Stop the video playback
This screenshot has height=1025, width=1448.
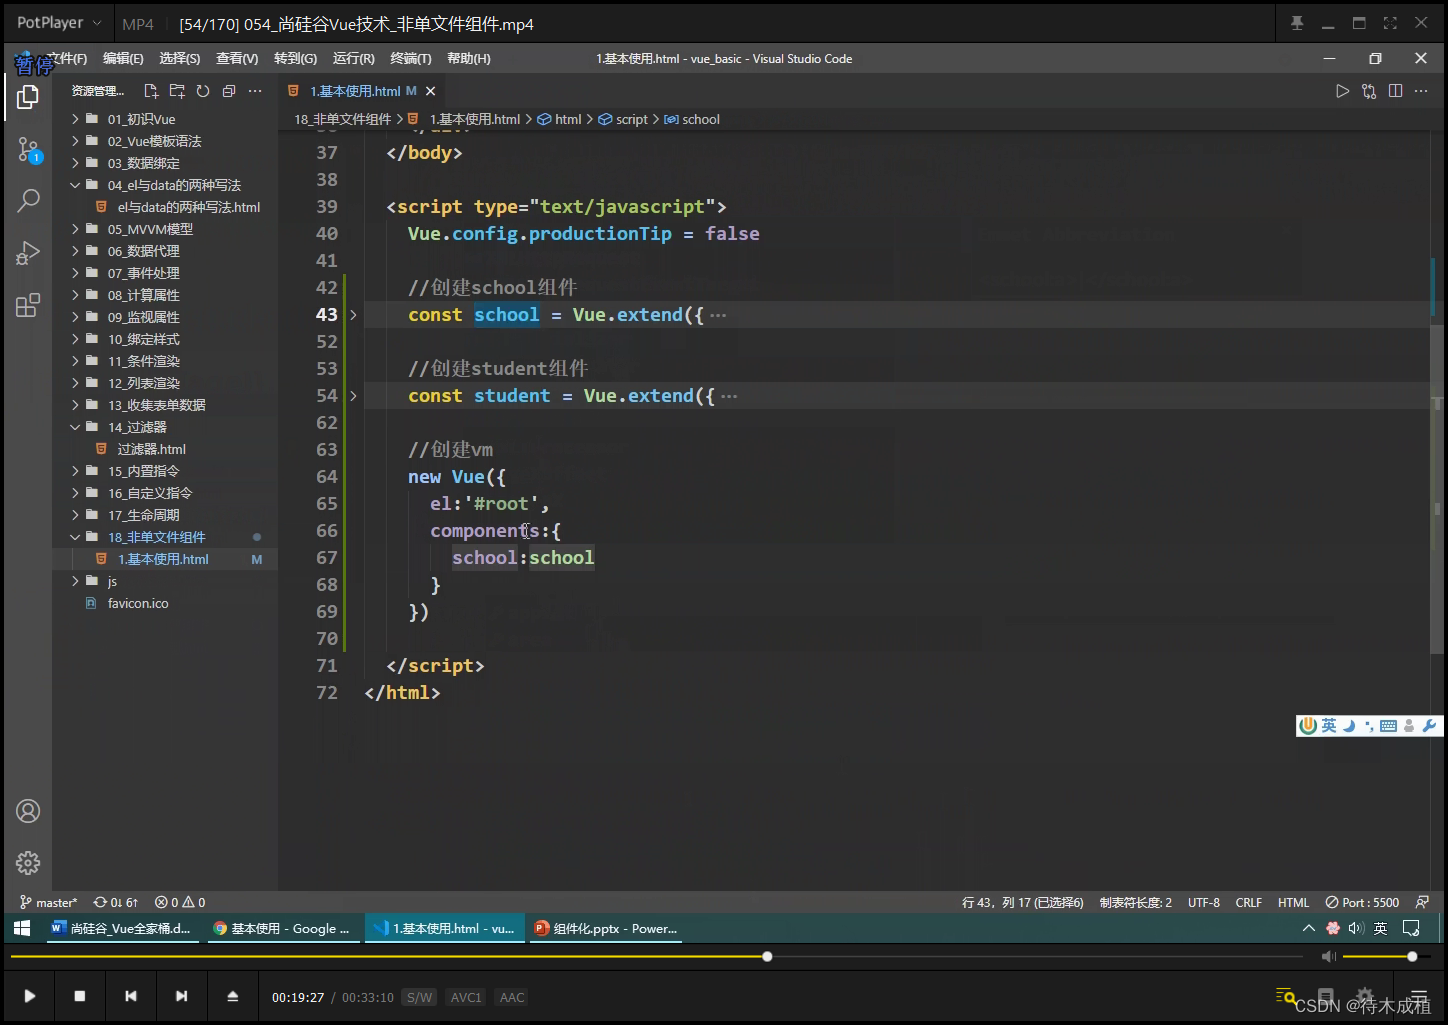pos(80,996)
